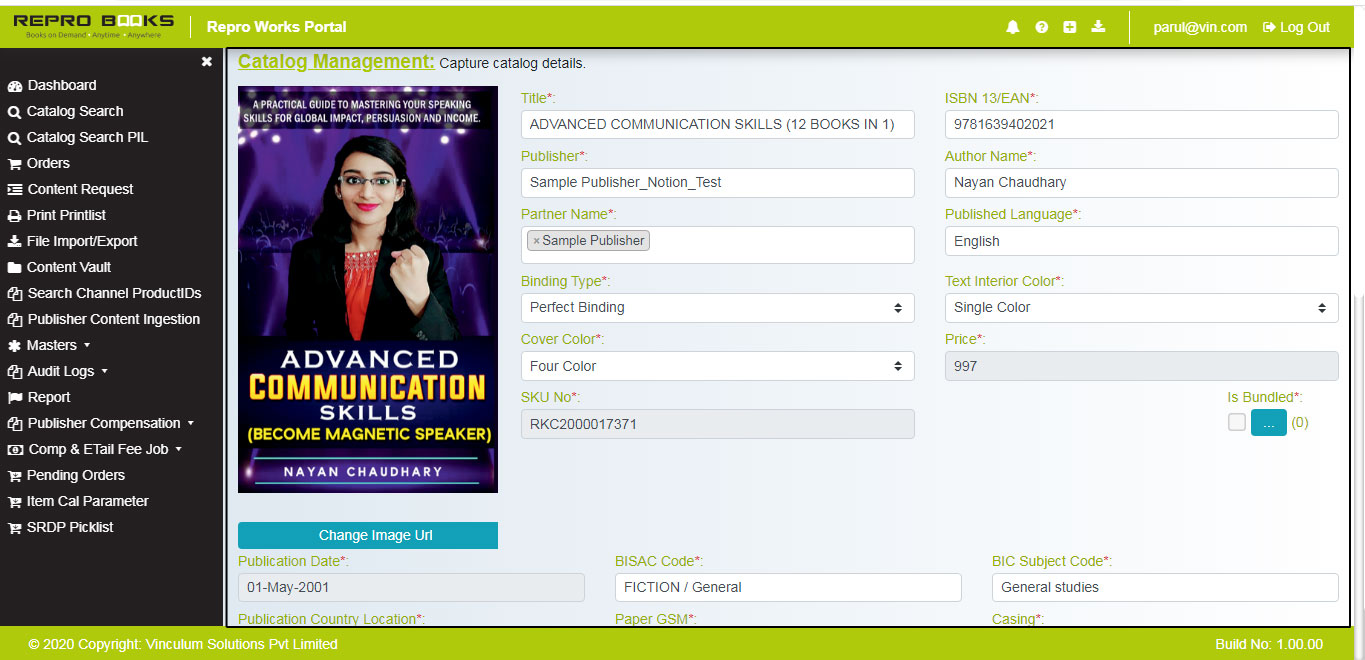
Task: Click the download icon in header
Action: tap(1098, 27)
